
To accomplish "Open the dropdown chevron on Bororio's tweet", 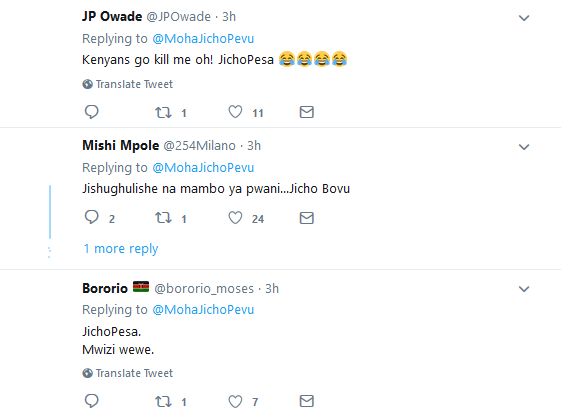I will point(524,289).
